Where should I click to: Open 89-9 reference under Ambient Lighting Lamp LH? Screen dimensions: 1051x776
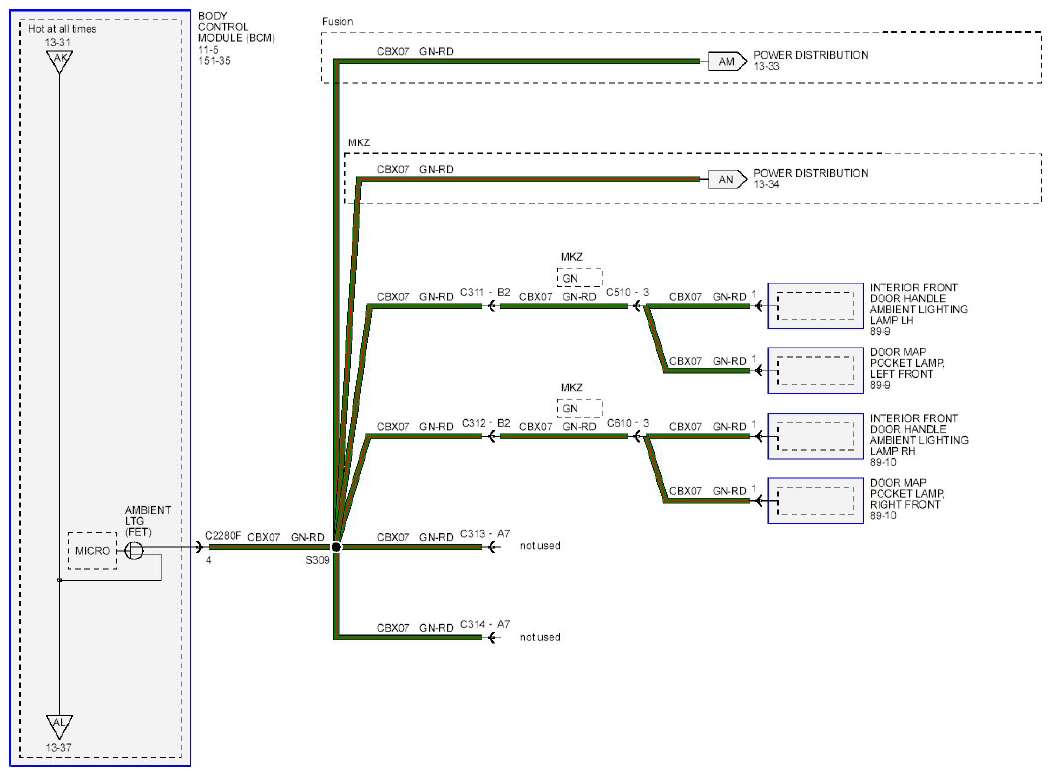[x=880, y=331]
